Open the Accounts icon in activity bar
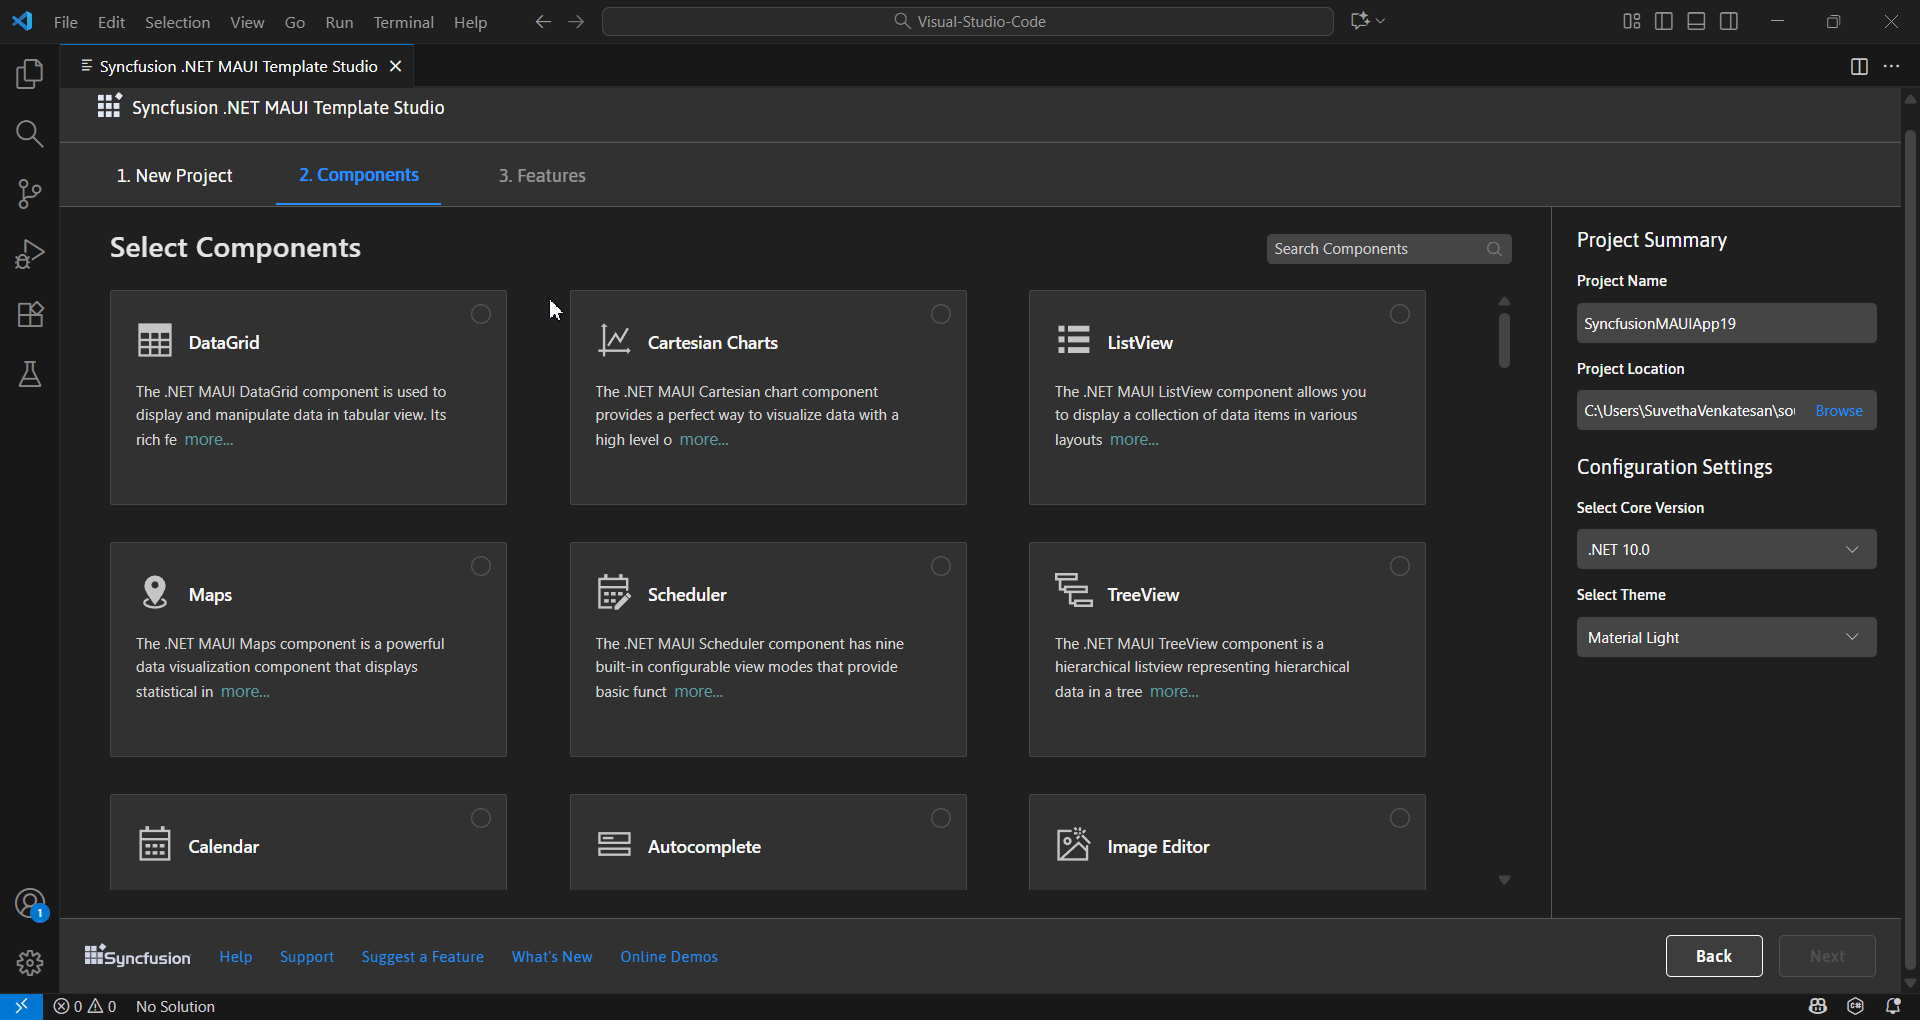The width and height of the screenshot is (1920, 1020). coord(30,904)
